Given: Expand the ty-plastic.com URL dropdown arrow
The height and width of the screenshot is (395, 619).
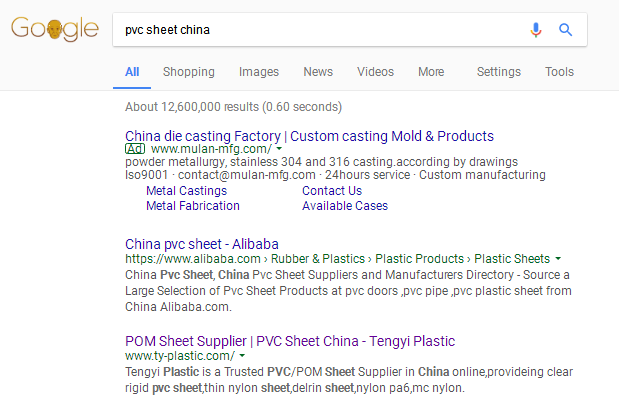Looking at the screenshot, I should pos(242,356).
